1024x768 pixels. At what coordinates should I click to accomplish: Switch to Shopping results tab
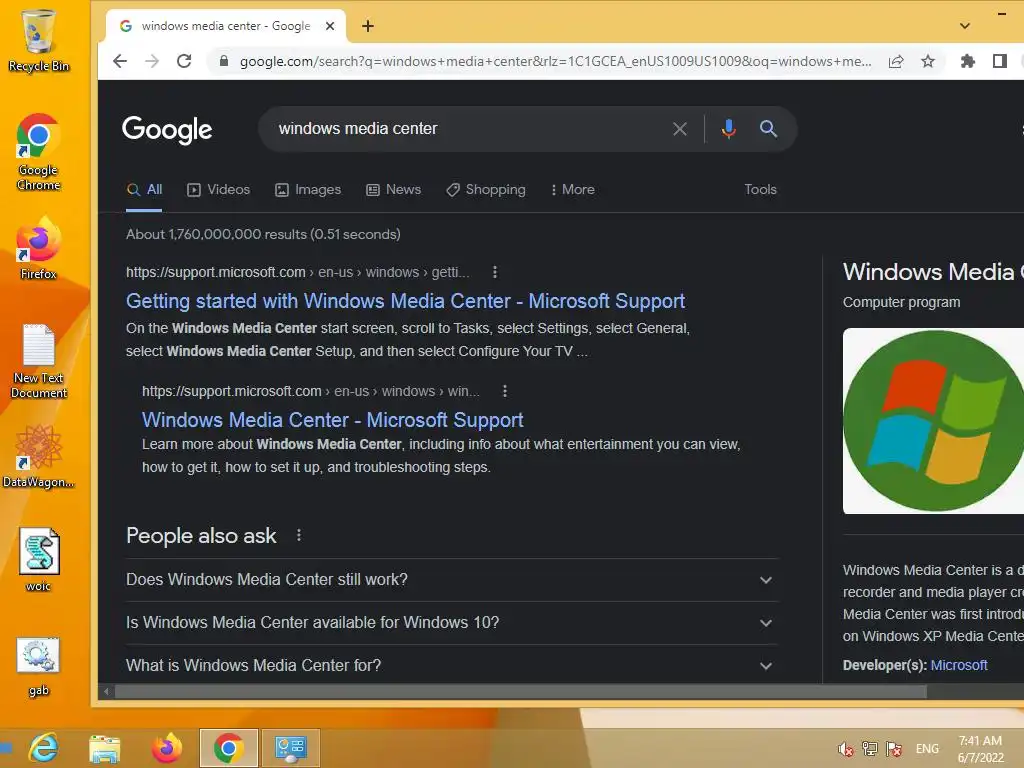click(485, 189)
